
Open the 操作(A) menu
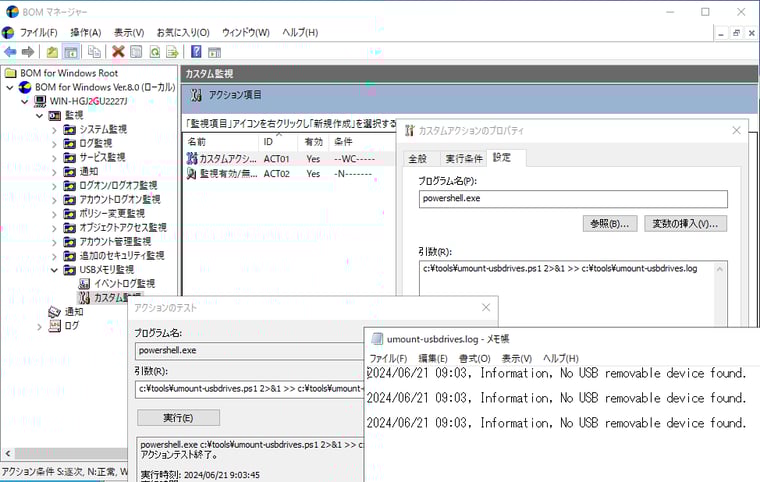coord(86,32)
